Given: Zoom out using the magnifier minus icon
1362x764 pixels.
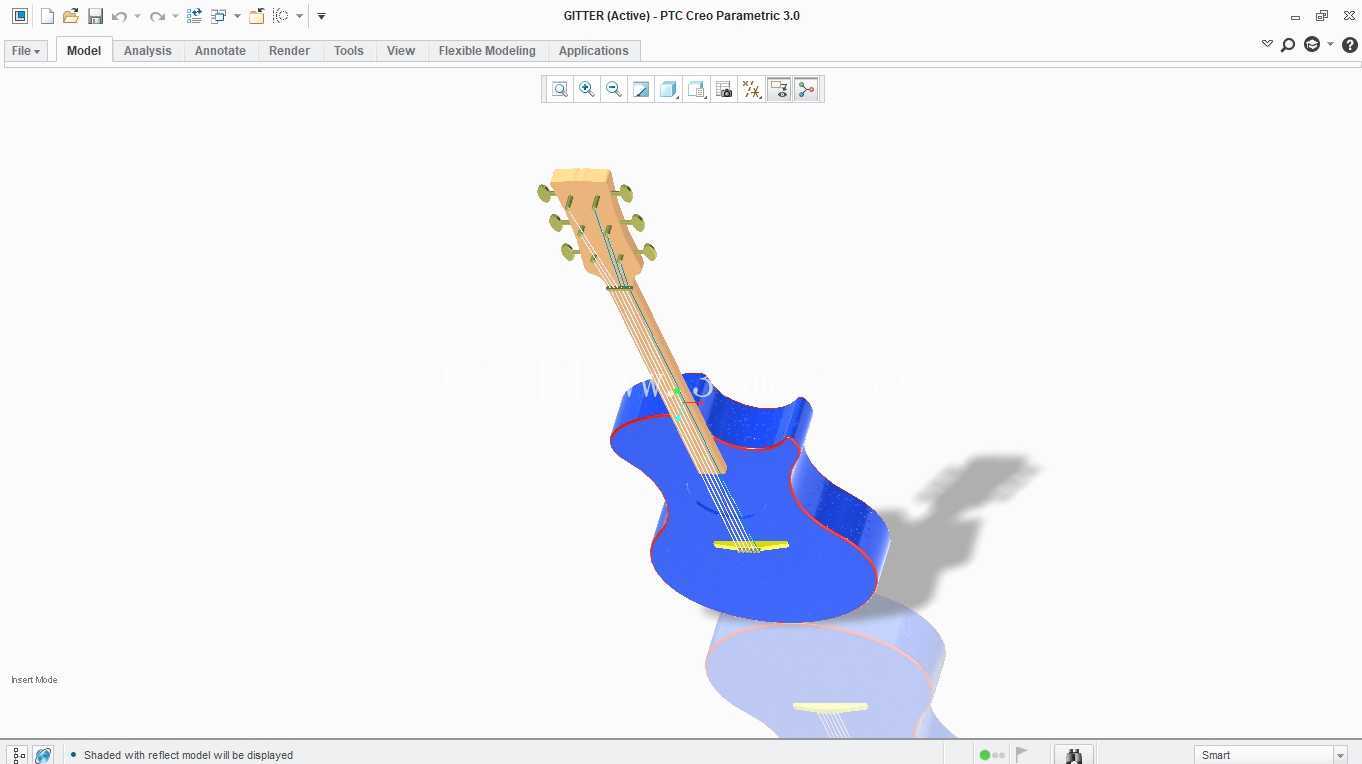Looking at the screenshot, I should click(614, 90).
